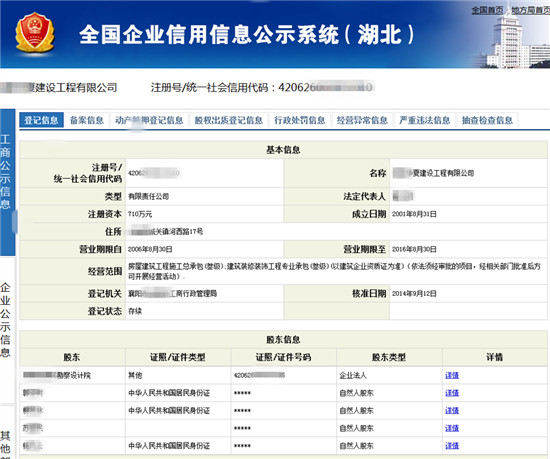Open the 全国首页 link
Viewport: 550px width, 459px height.
click(x=487, y=10)
